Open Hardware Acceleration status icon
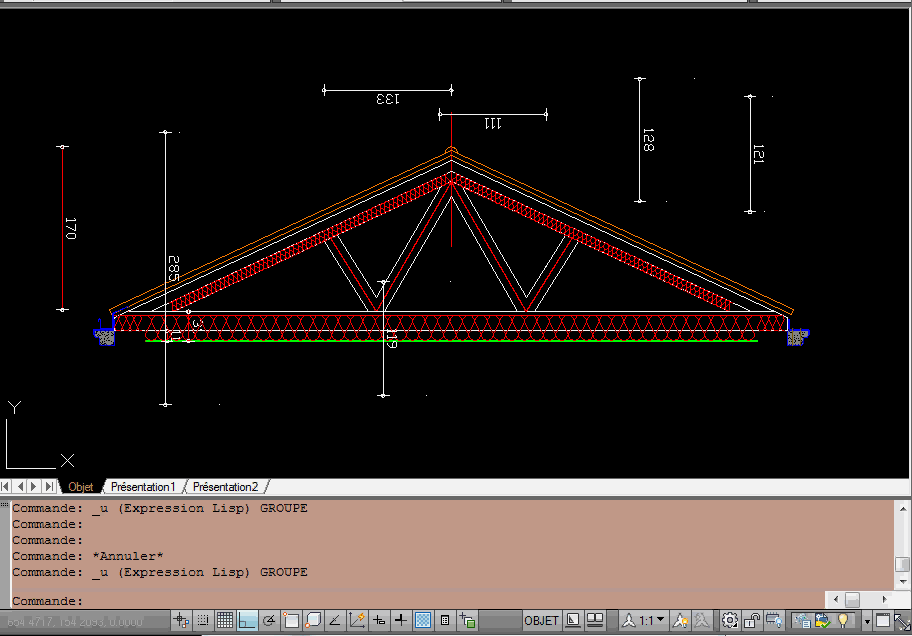Screen dimensions: 912x636 pyautogui.click(x=774, y=621)
